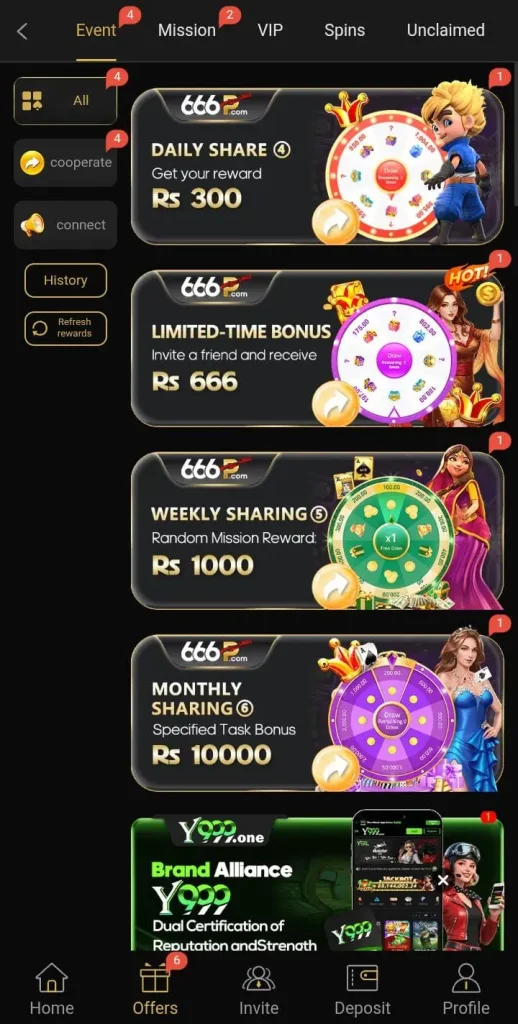
Task: Open the Profile person icon
Action: 466,978
